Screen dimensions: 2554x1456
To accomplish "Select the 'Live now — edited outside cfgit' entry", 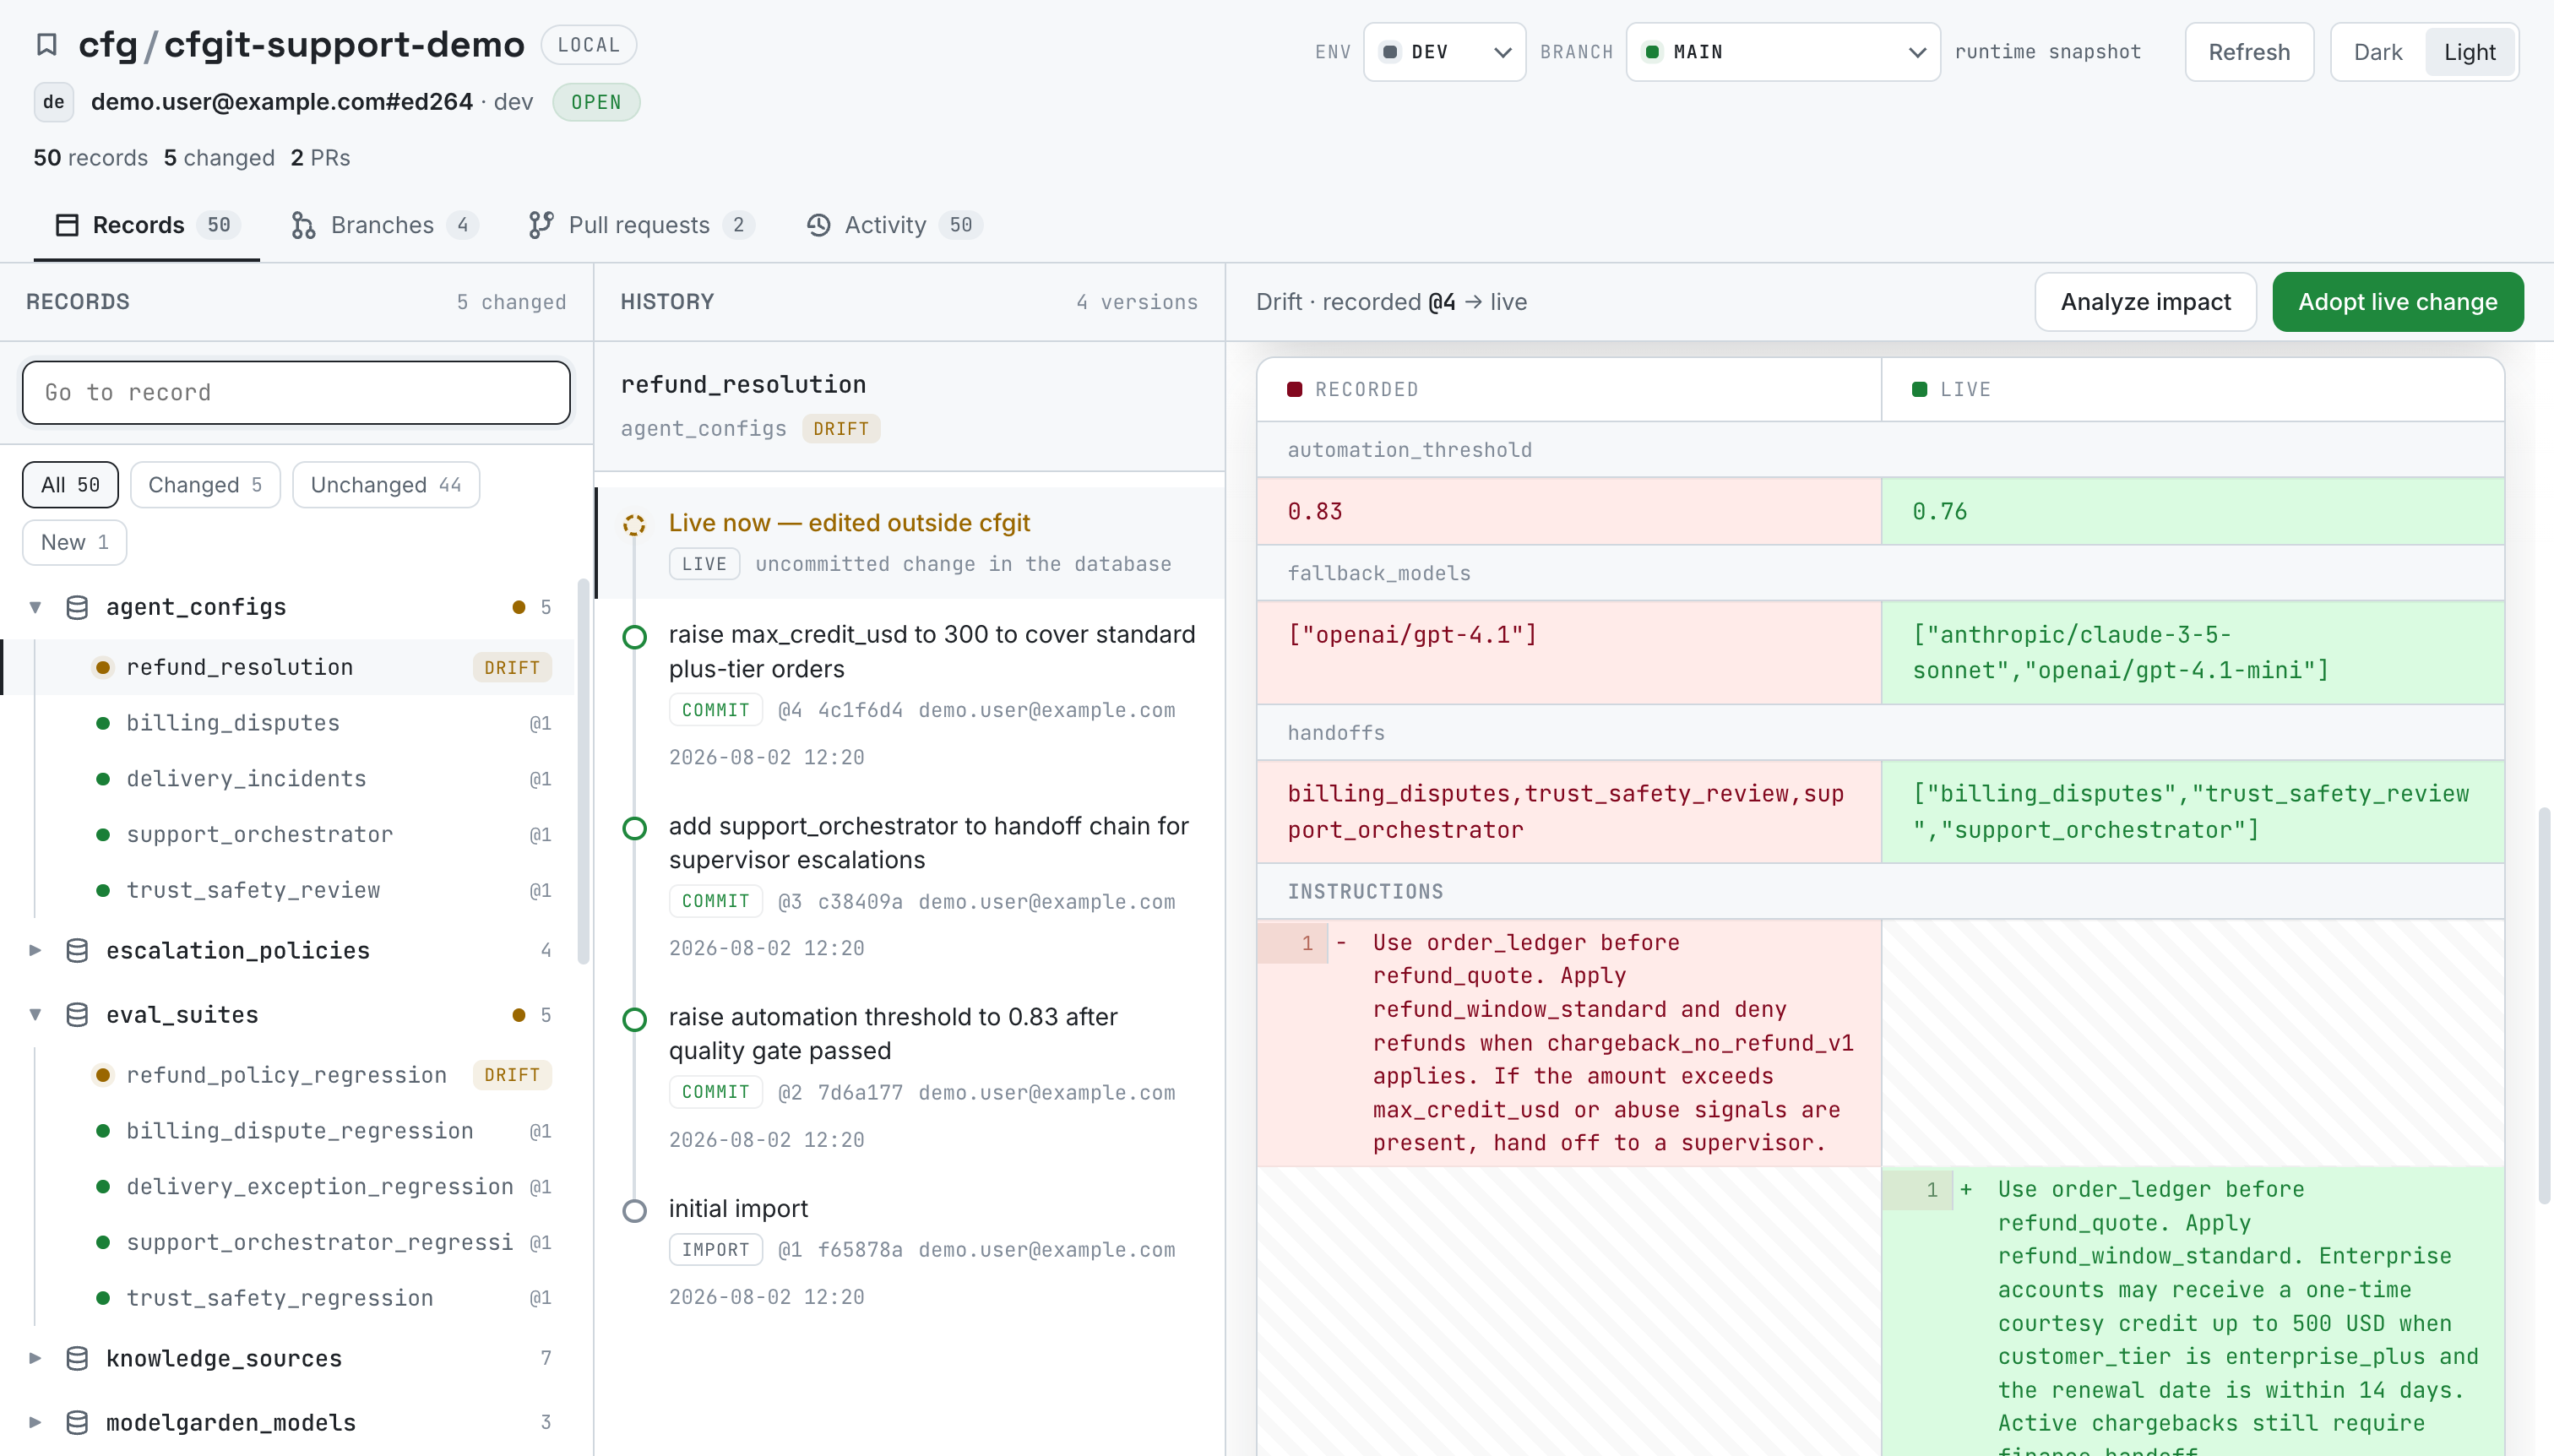I will tap(911, 543).
